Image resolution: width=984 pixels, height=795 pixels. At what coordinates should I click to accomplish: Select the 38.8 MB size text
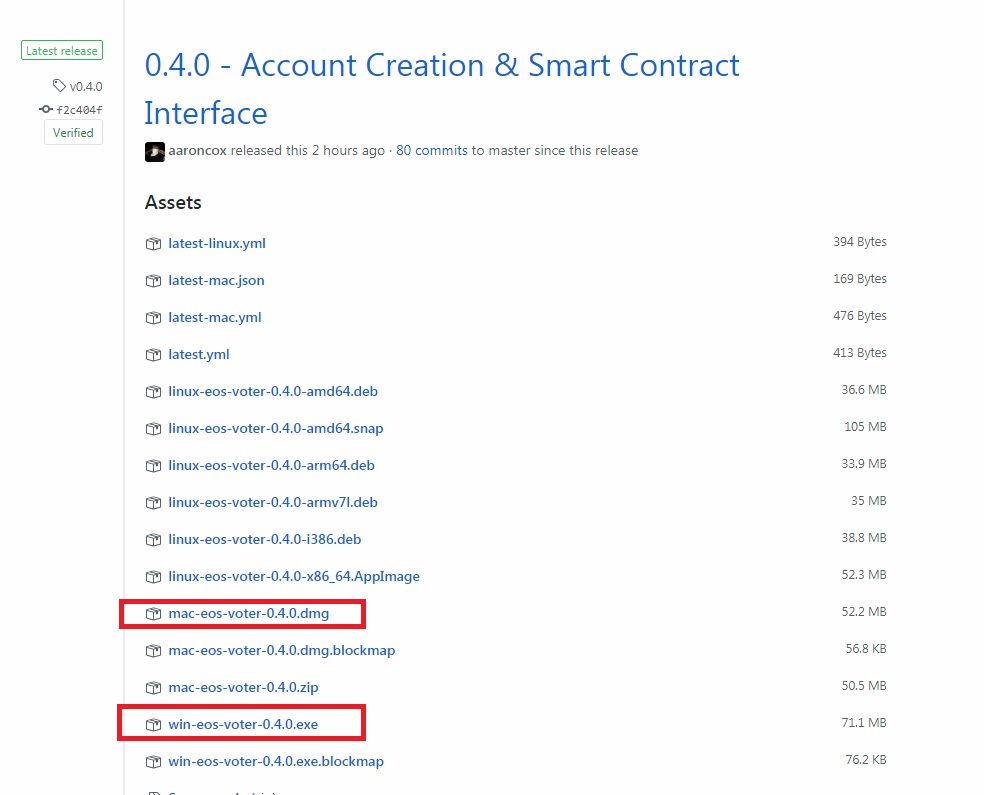pyautogui.click(x=864, y=538)
